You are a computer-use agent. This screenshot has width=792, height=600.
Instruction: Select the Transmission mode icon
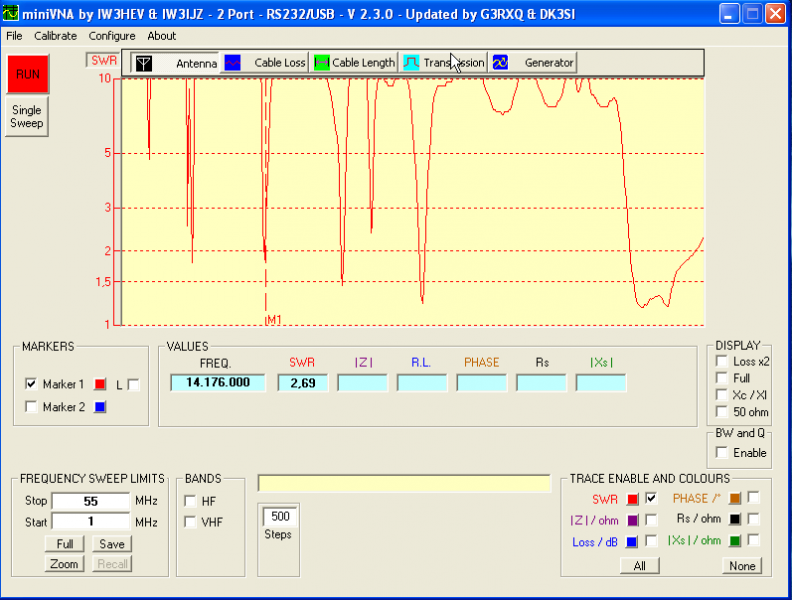coord(411,63)
